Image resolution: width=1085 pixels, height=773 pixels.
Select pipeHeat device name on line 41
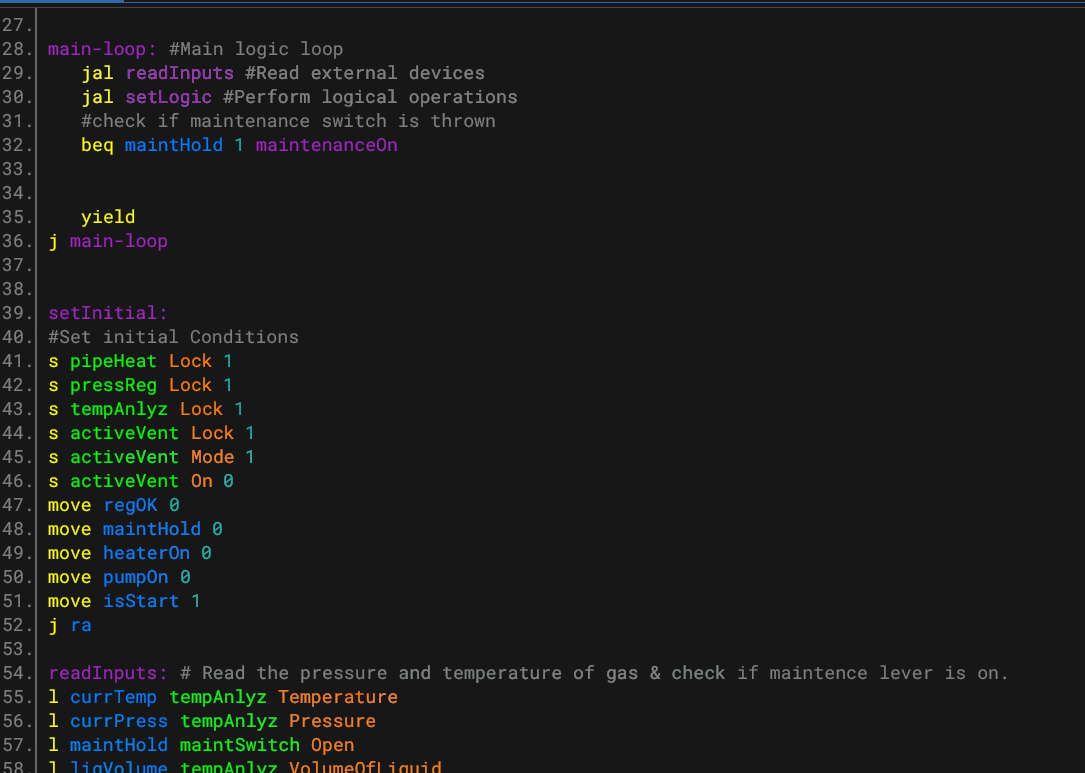coord(113,361)
